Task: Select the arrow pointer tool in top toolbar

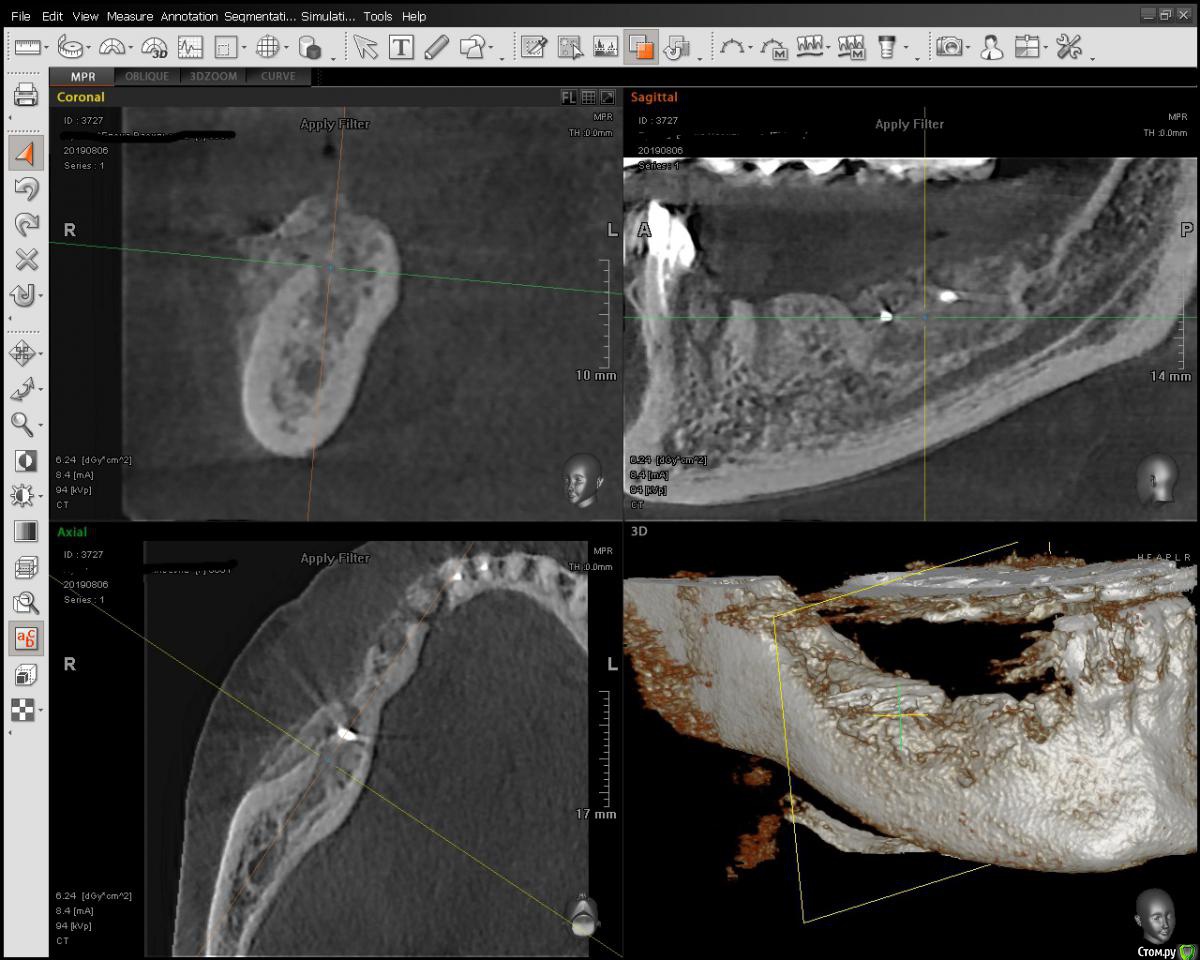Action: (x=365, y=47)
